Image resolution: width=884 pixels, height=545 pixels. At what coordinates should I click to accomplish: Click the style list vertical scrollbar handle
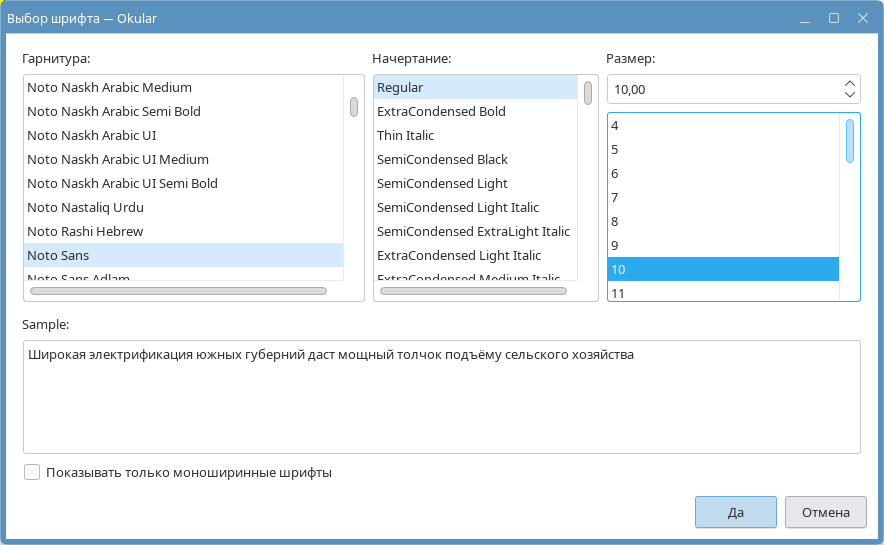click(x=588, y=93)
